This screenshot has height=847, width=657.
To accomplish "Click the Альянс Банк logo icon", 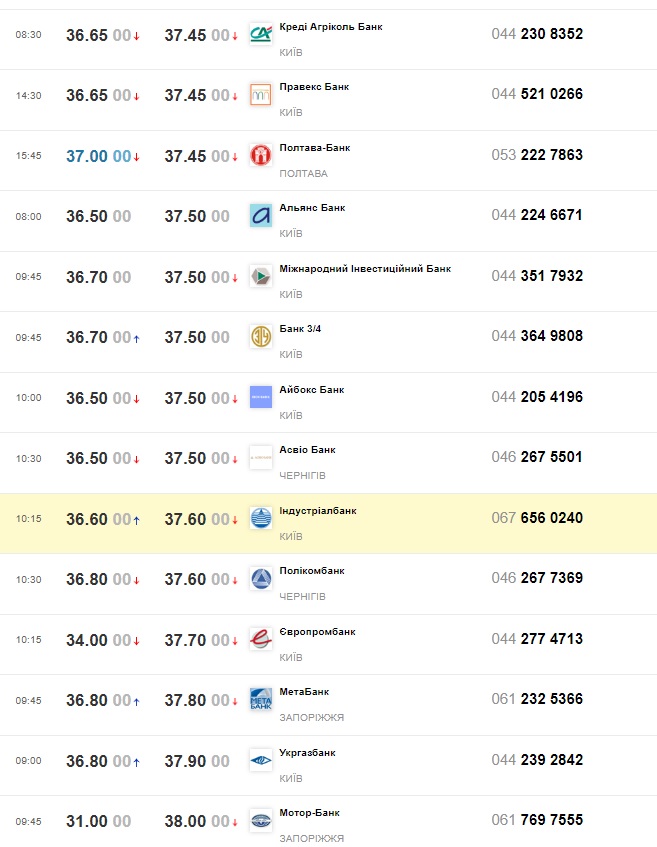I will [x=261, y=215].
